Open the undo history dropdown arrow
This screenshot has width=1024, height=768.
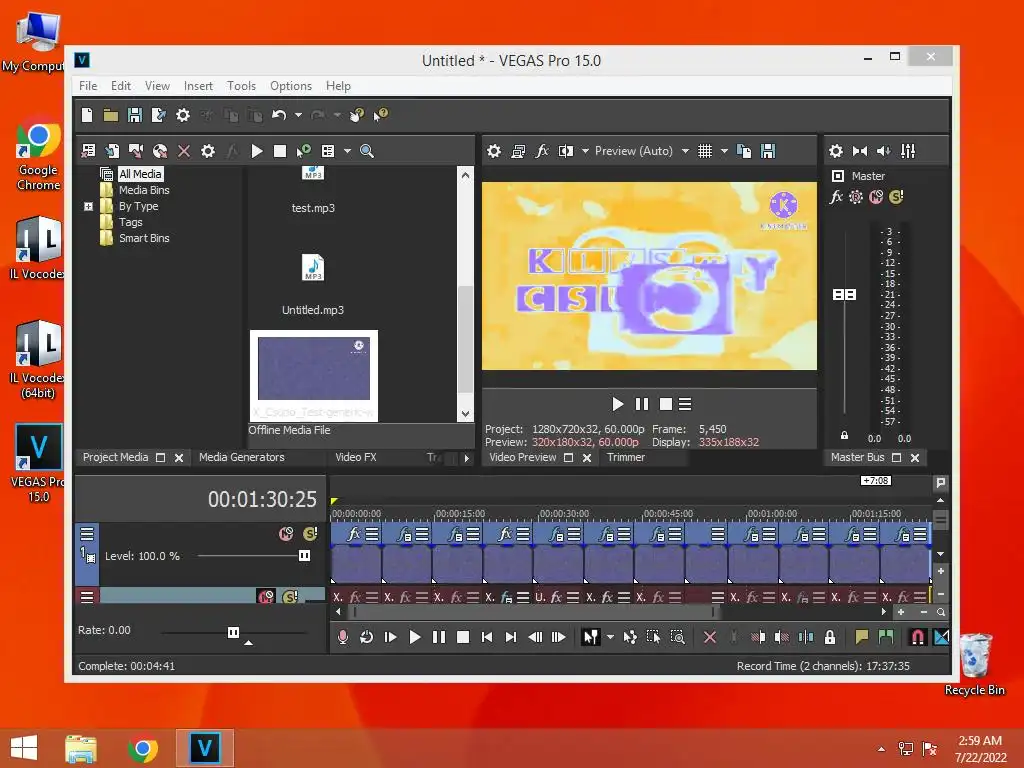point(298,116)
